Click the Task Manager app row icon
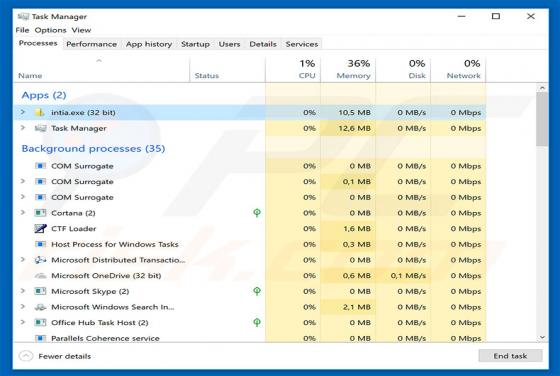This screenshot has height=376, width=560. [40, 128]
